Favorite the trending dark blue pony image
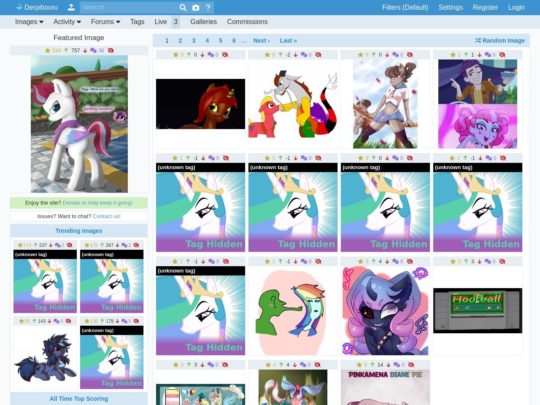This screenshot has height=405, width=540. pos(21,321)
